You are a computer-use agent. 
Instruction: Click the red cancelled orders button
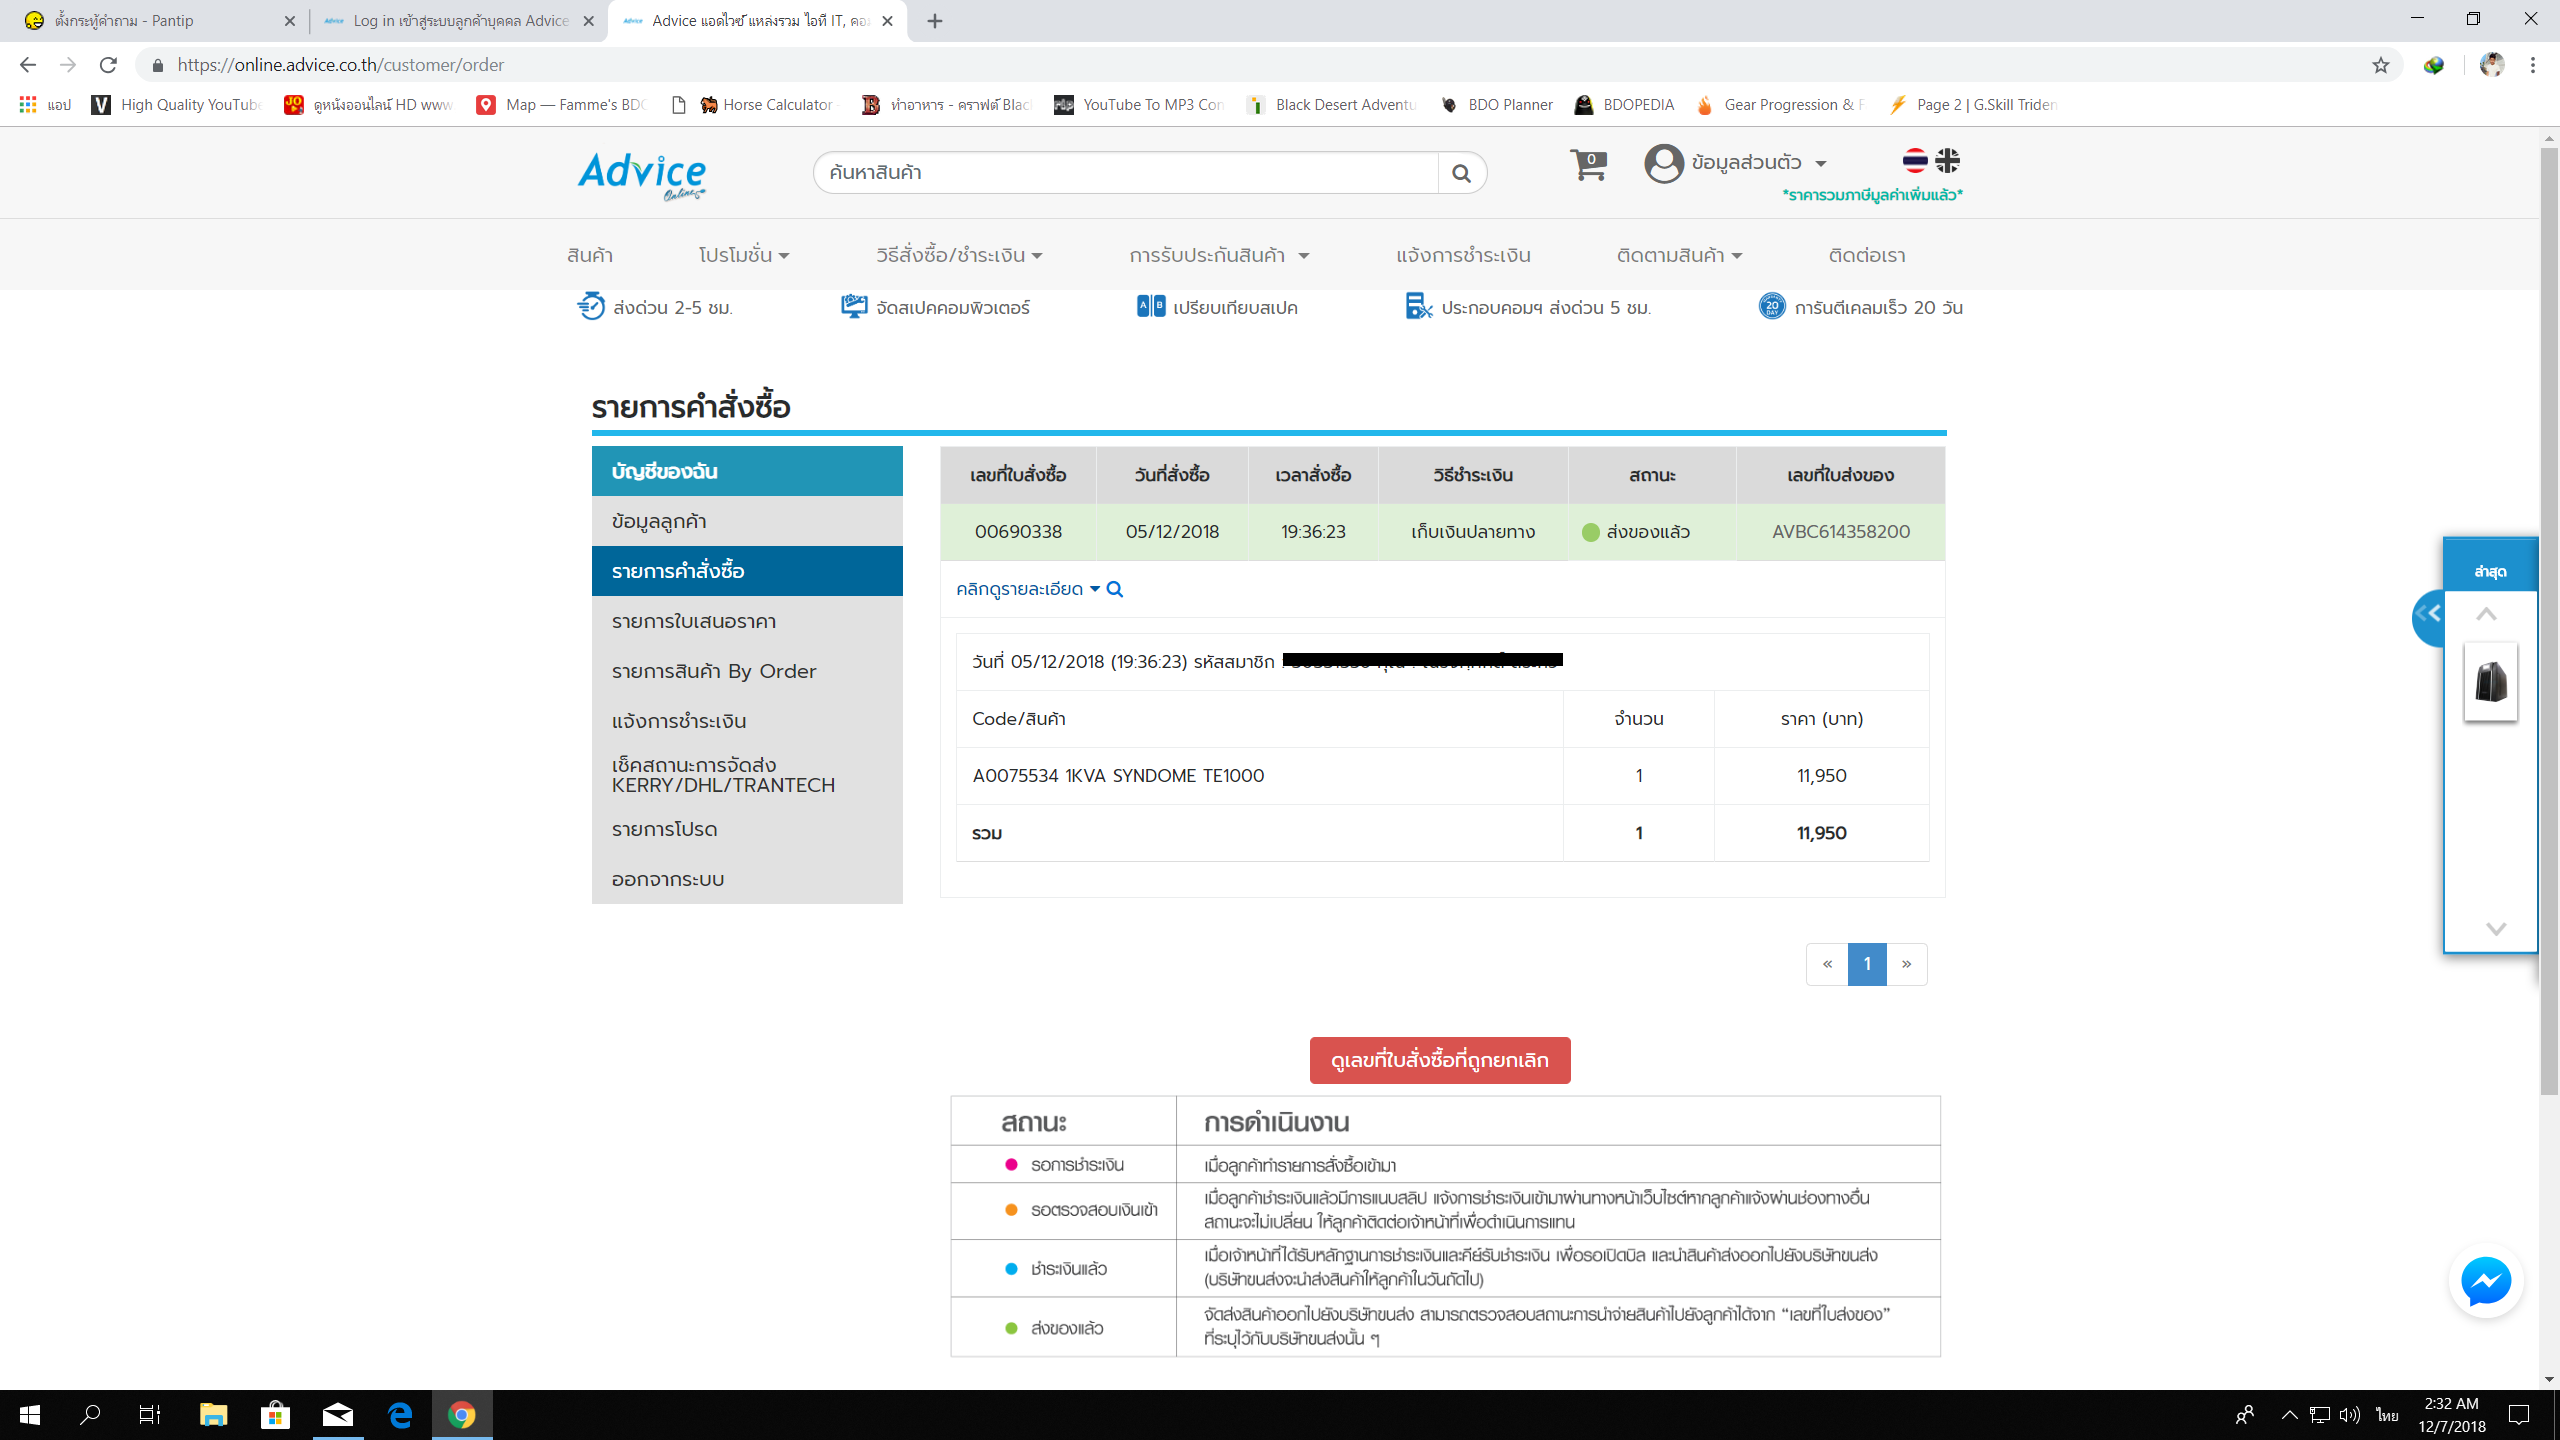pos(1439,1060)
